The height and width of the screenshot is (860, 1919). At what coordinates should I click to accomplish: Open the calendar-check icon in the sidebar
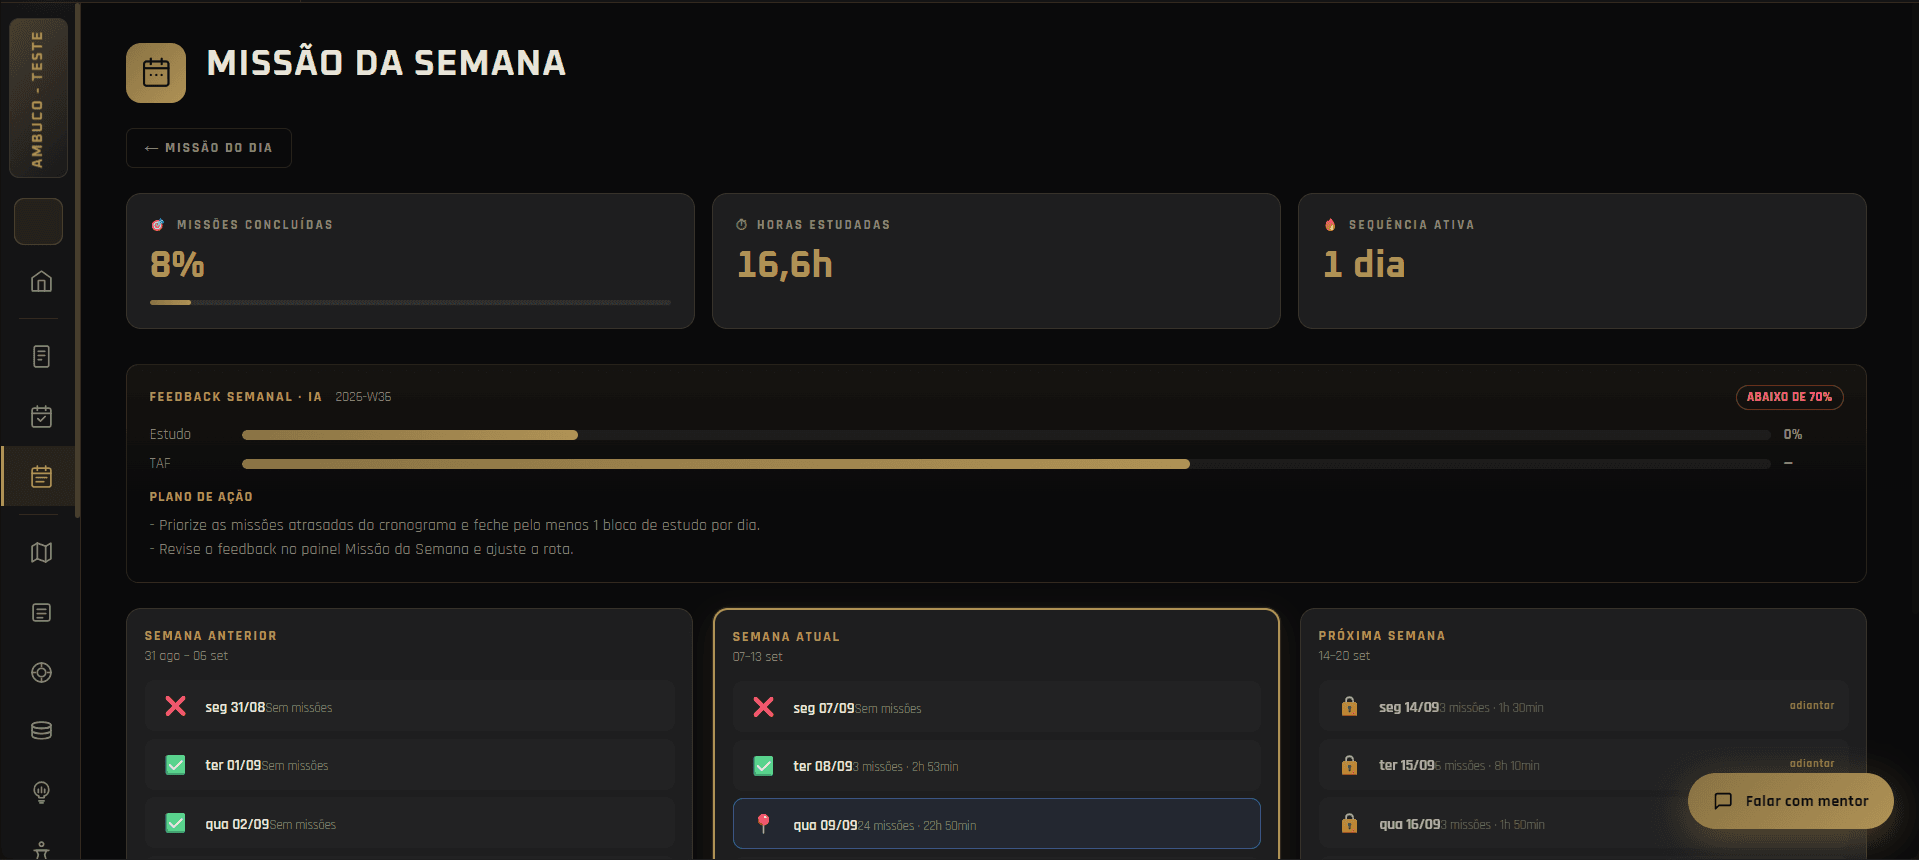[x=41, y=417]
